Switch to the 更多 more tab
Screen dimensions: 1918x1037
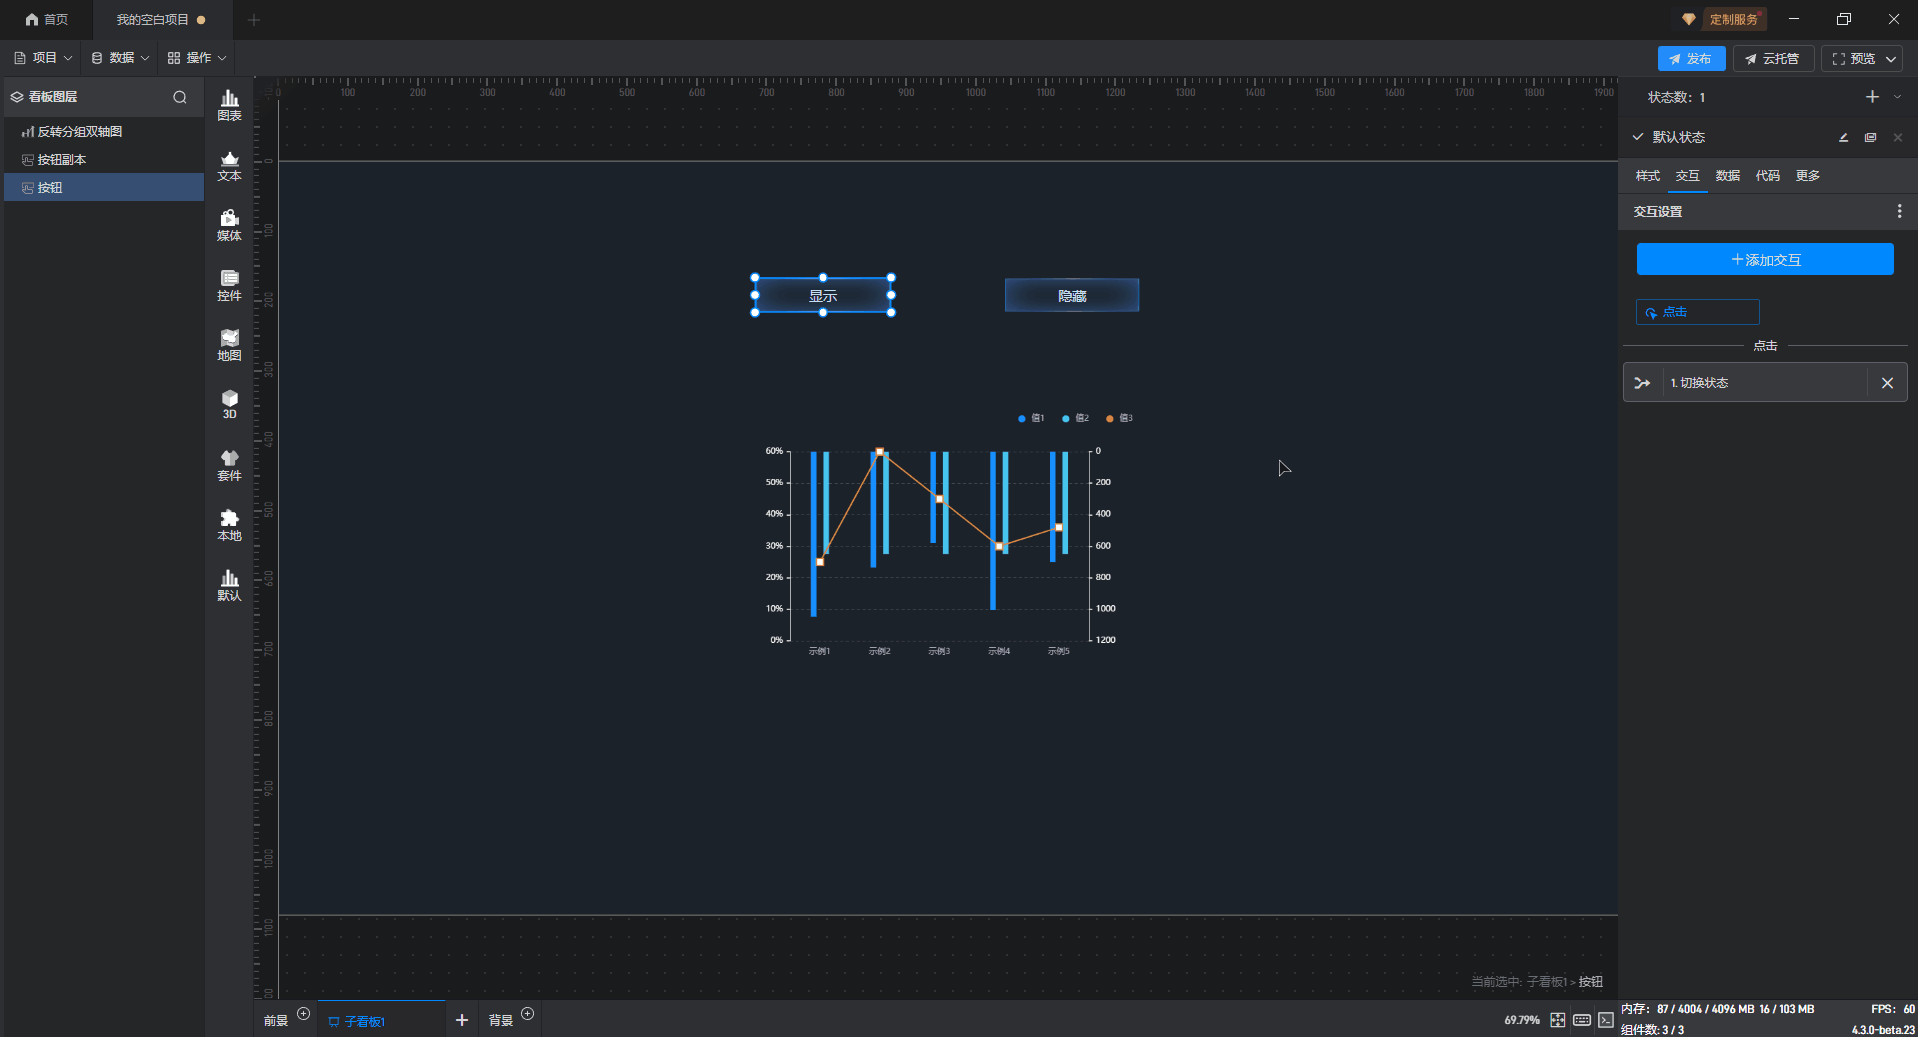point(1808,176)
